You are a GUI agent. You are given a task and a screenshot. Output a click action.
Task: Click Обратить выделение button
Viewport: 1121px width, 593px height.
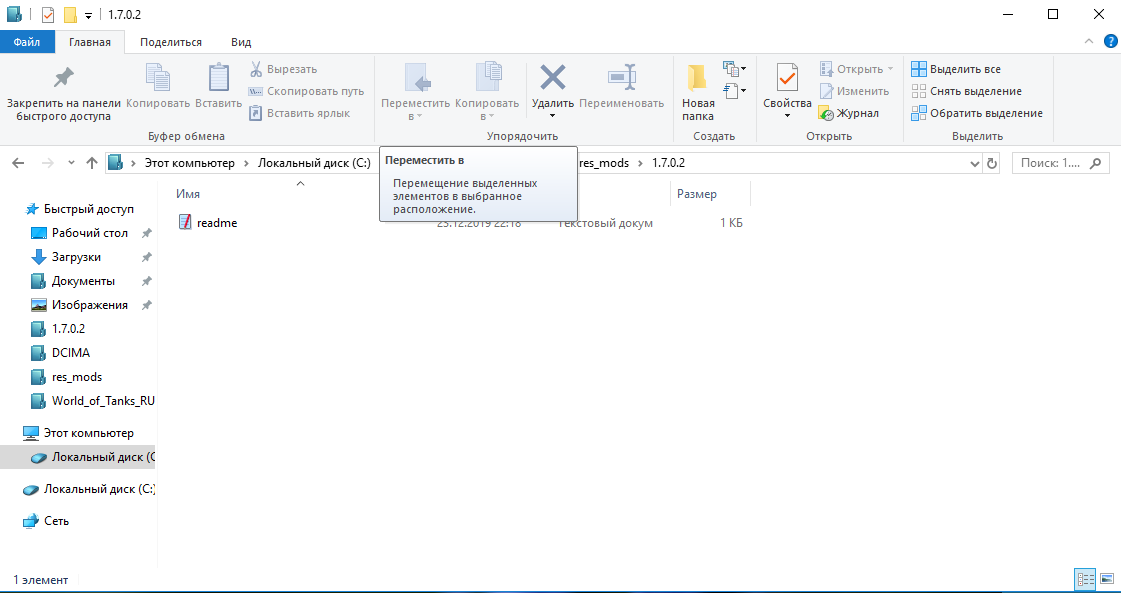976,113
